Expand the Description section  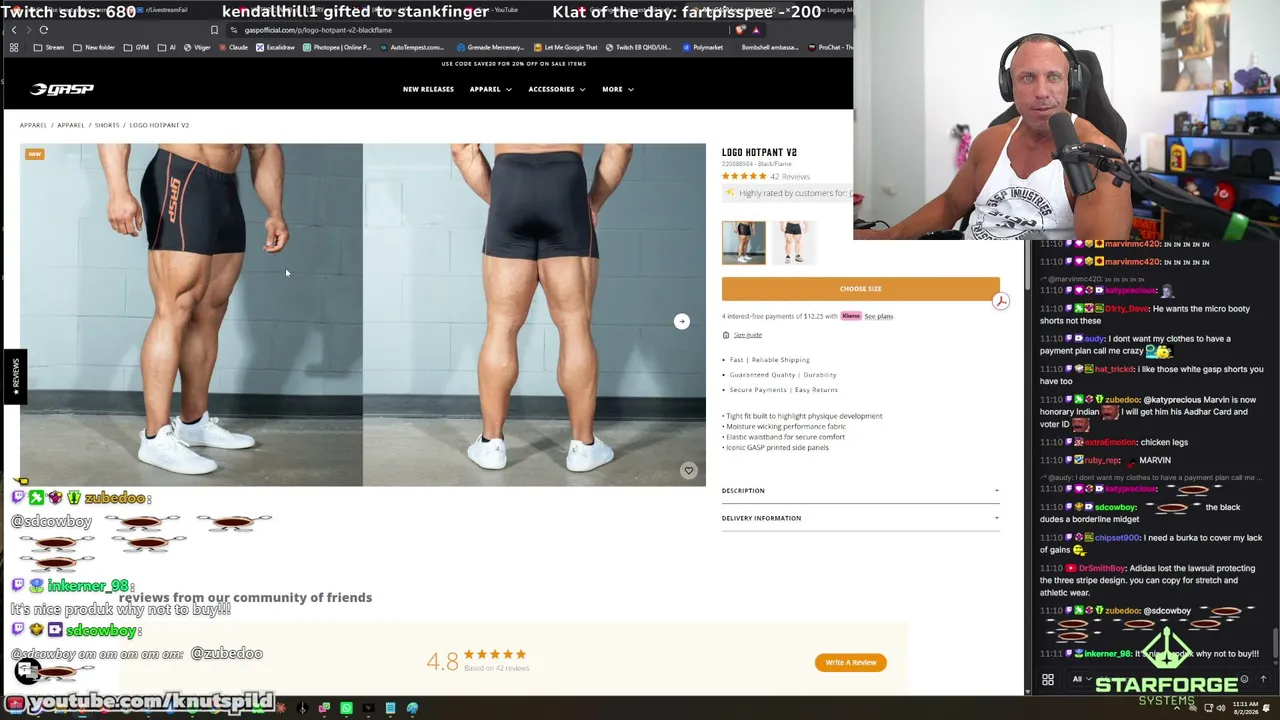[860, 491]
